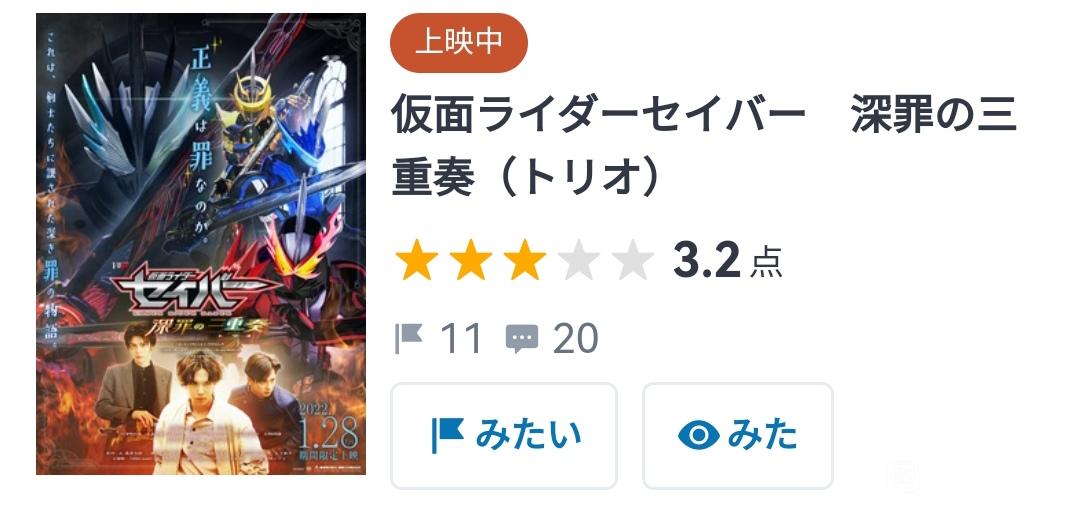The image size is (1080, 505).
Task: Click the みた (watched) button
Action: pyautogui.click(x=738, y=435)
